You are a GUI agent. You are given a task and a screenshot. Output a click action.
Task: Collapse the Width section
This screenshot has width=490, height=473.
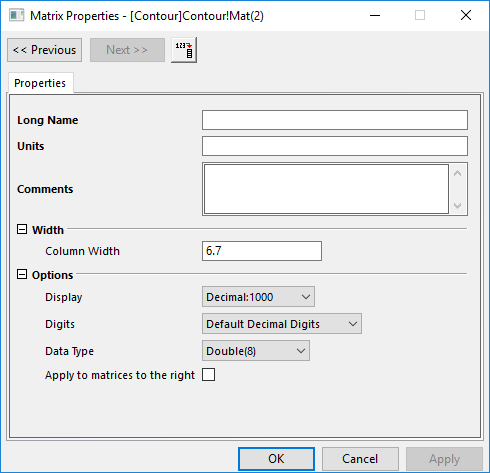pos(22,229)
